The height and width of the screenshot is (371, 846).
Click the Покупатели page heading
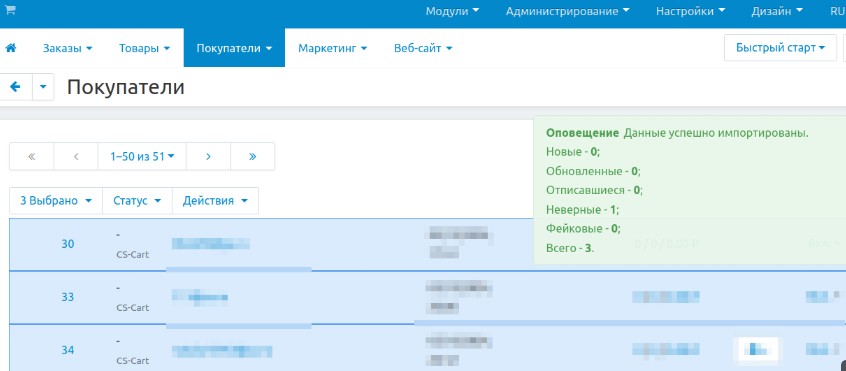pos(126,87)
